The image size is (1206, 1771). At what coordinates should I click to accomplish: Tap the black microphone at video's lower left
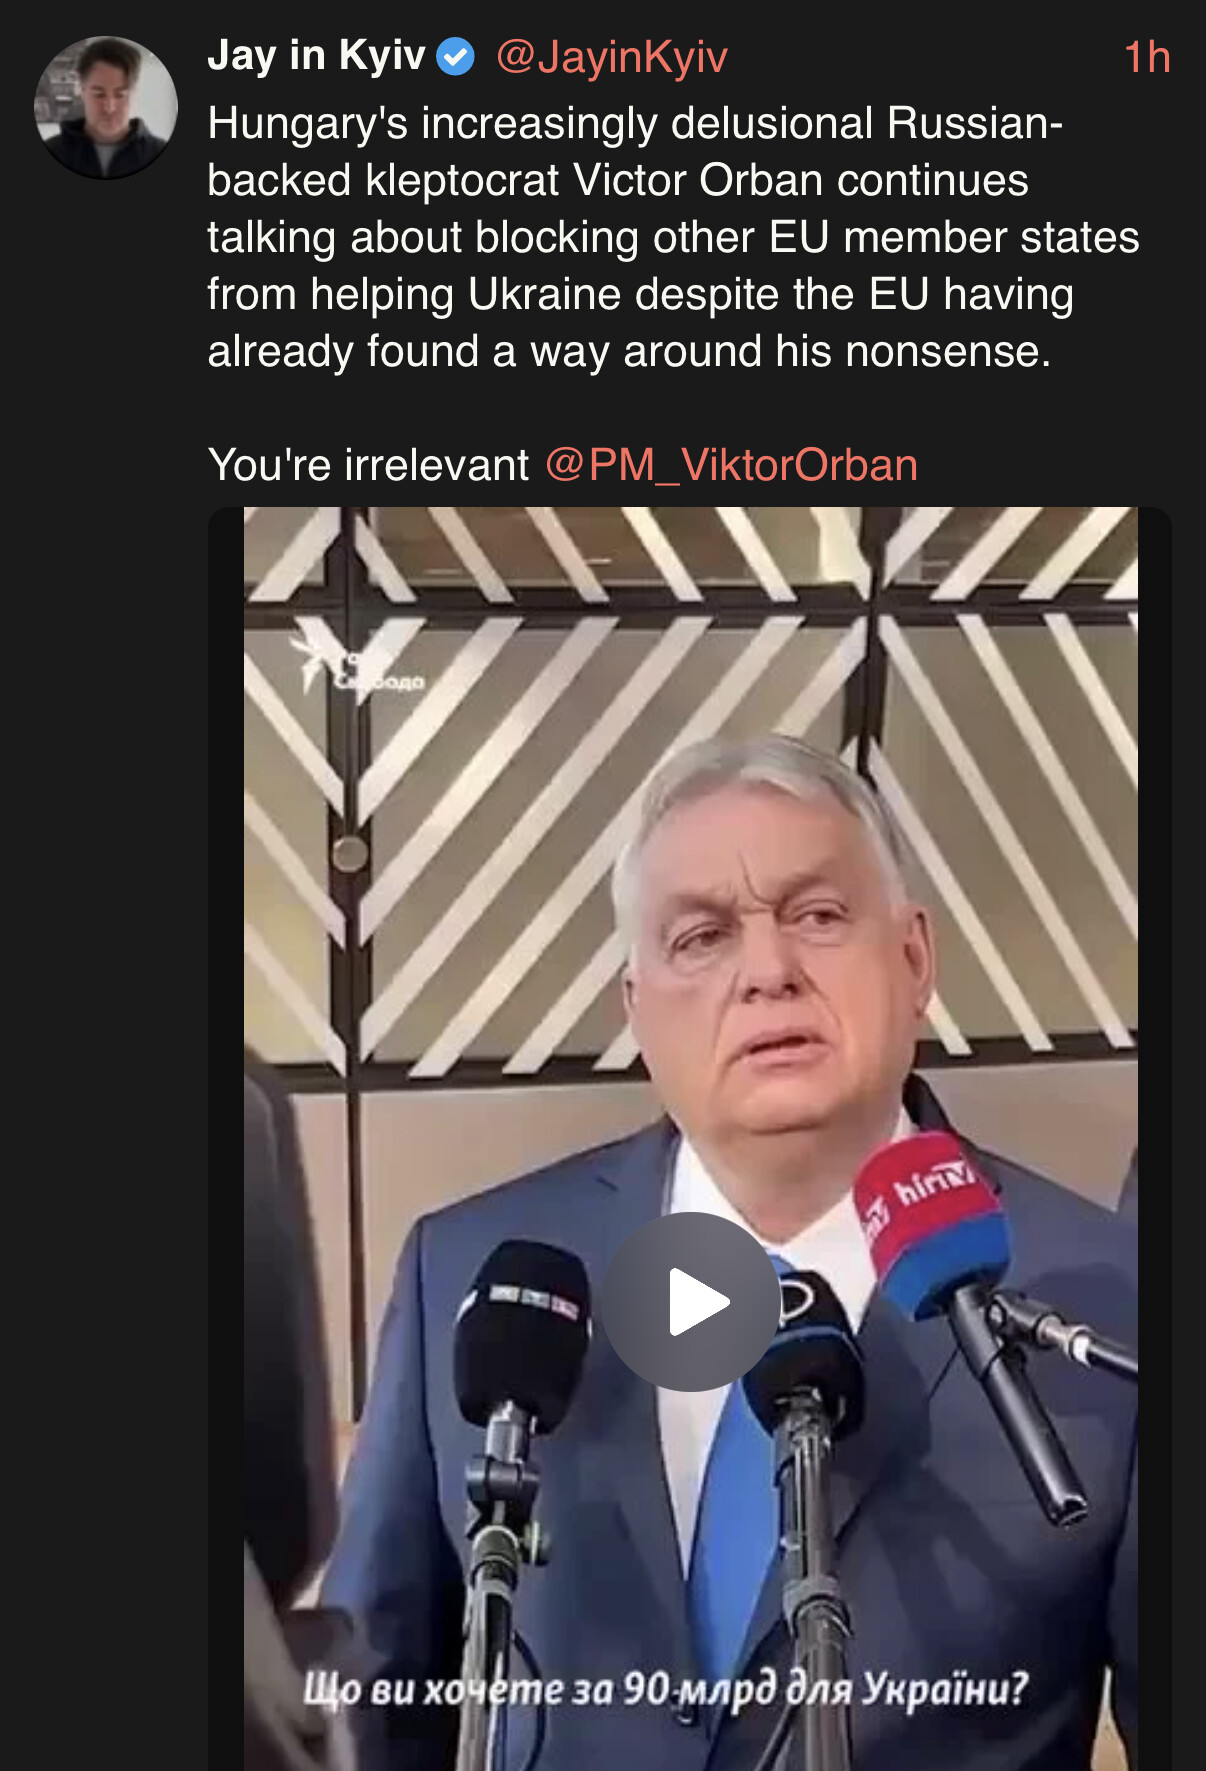(520, 1330)
